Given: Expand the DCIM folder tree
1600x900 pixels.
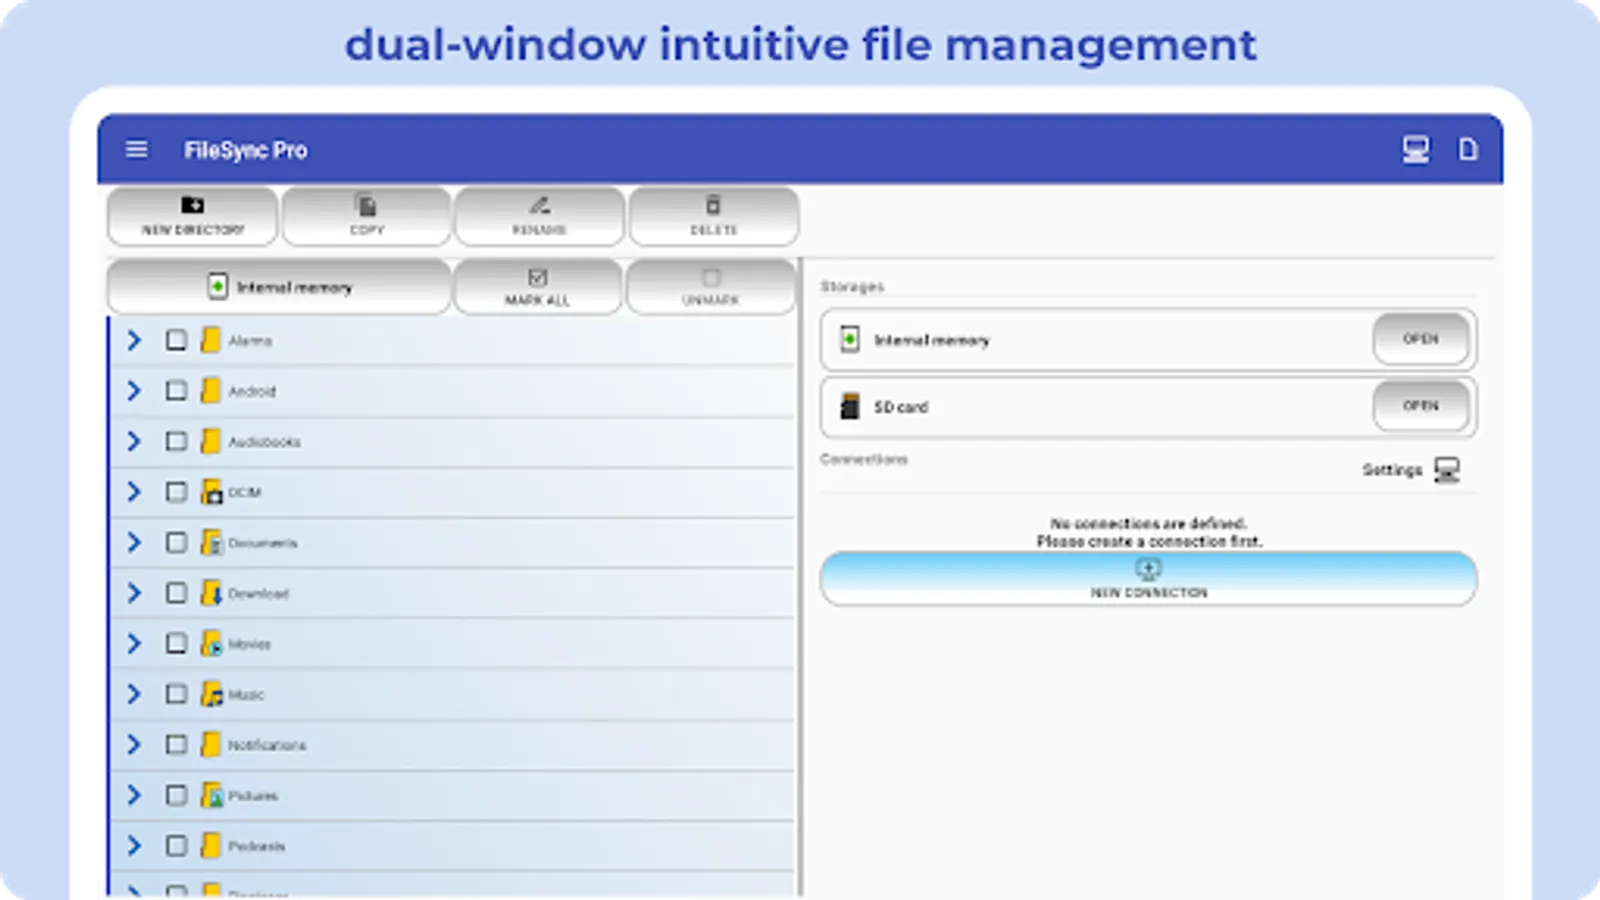Looking at the screenshot, I should click(x=134, y=492).
